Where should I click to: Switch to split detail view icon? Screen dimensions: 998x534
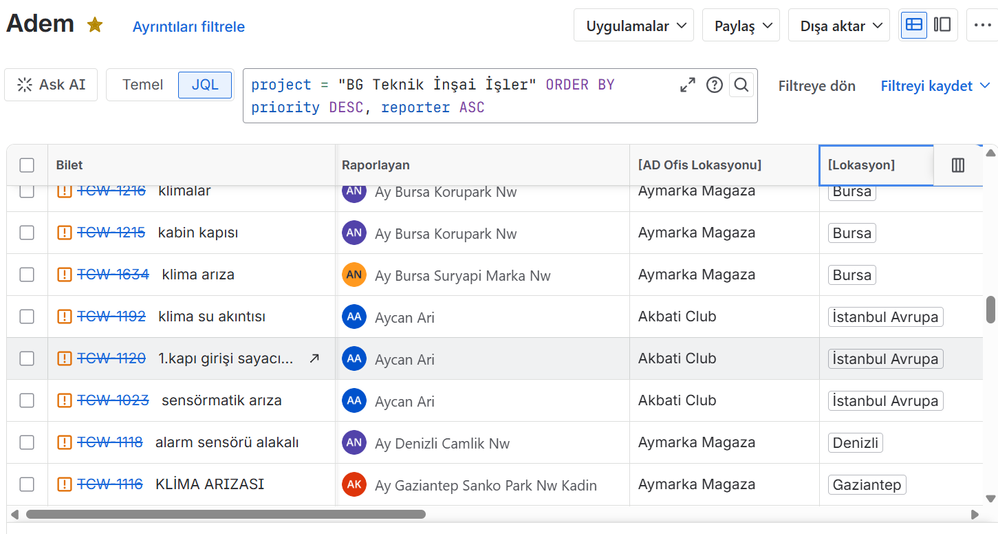tap(942, 25)
